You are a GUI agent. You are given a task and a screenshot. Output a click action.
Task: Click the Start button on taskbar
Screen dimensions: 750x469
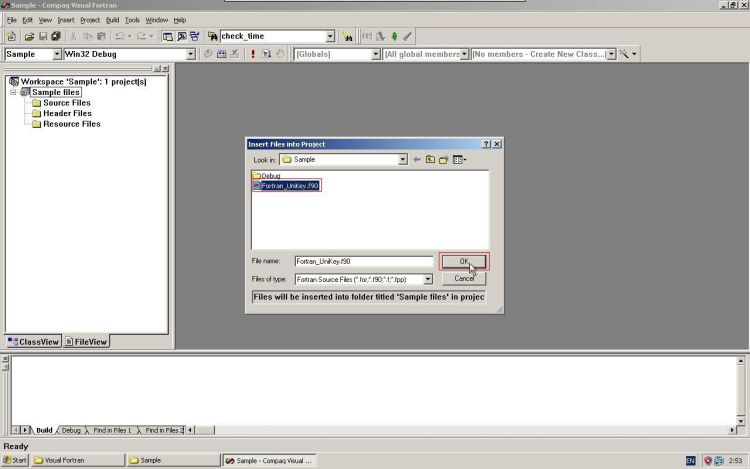tap(15, 460)
